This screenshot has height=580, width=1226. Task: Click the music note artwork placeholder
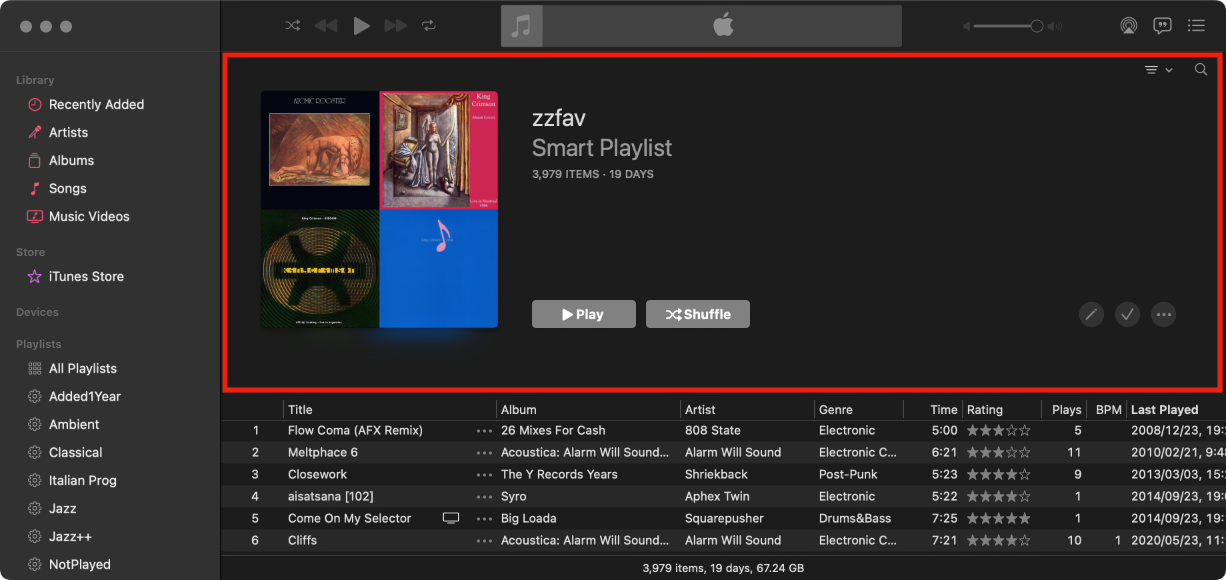coord(522,26)
